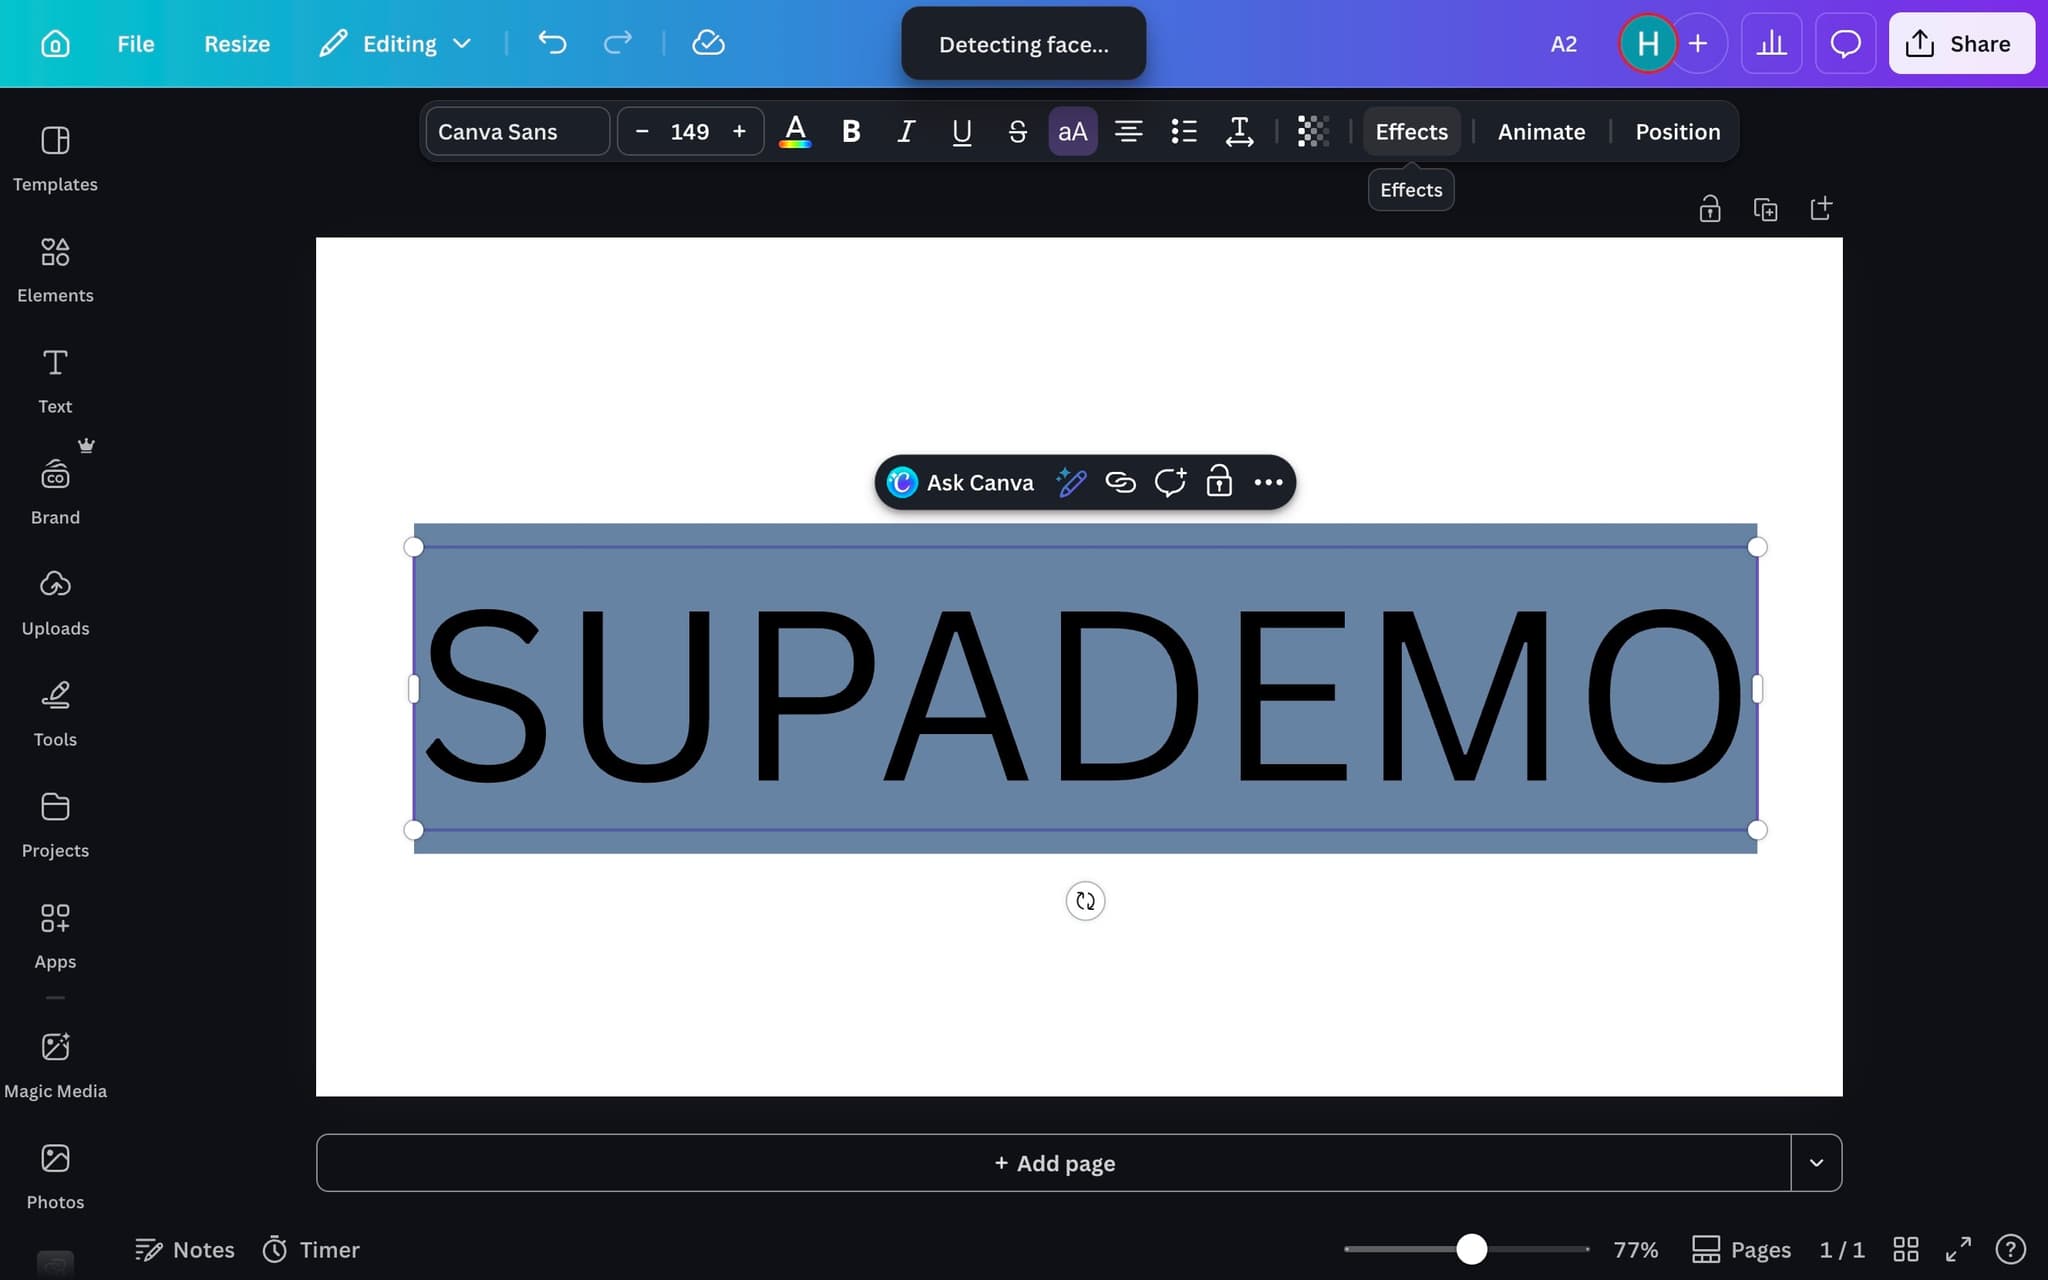
Task: Switch to the Position tab
Action: (x=1677, y=131)
